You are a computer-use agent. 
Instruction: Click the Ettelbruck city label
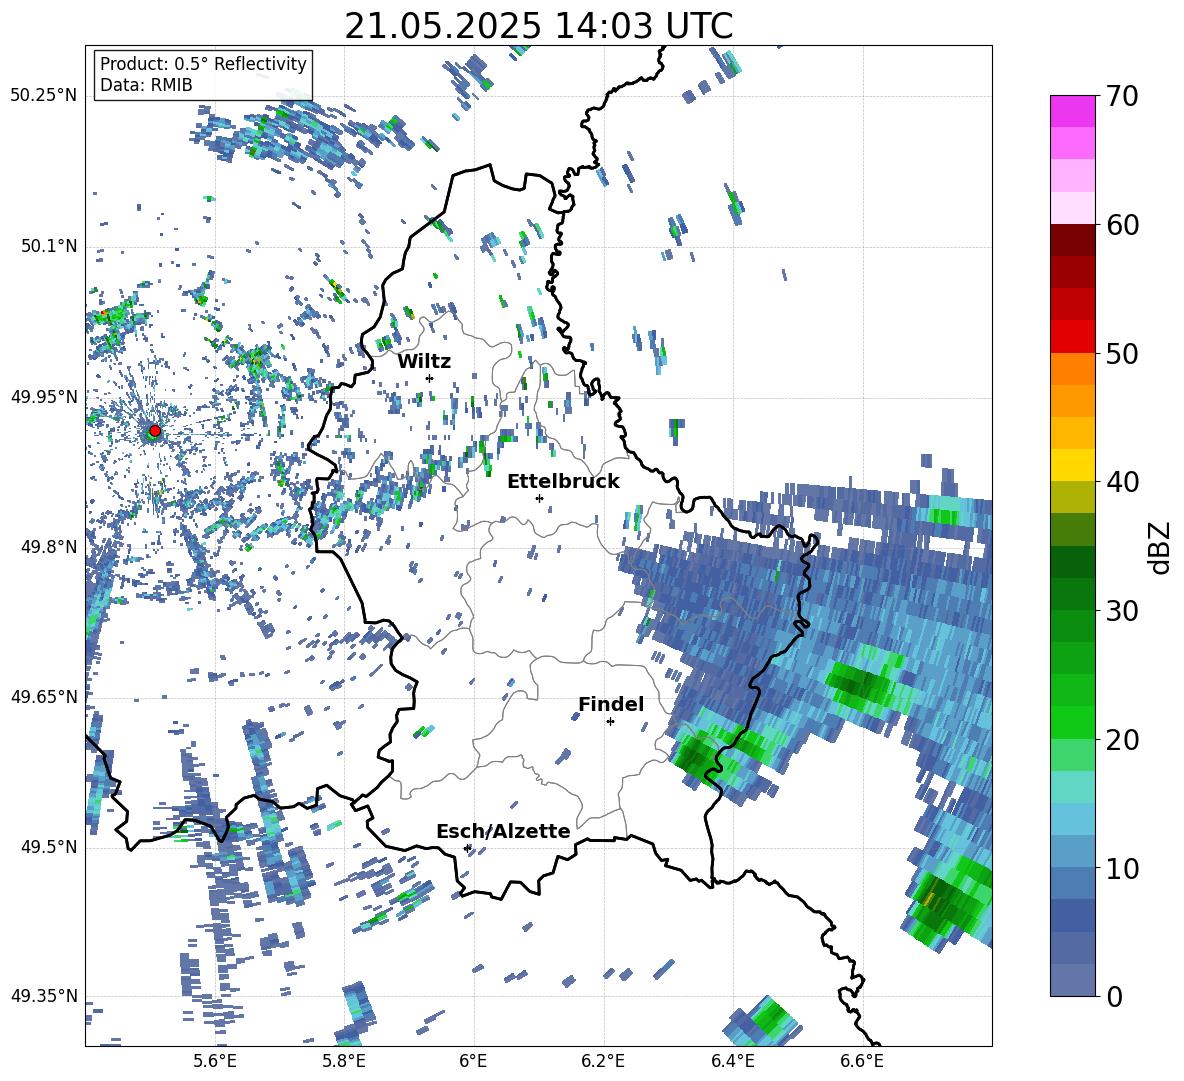563,482
